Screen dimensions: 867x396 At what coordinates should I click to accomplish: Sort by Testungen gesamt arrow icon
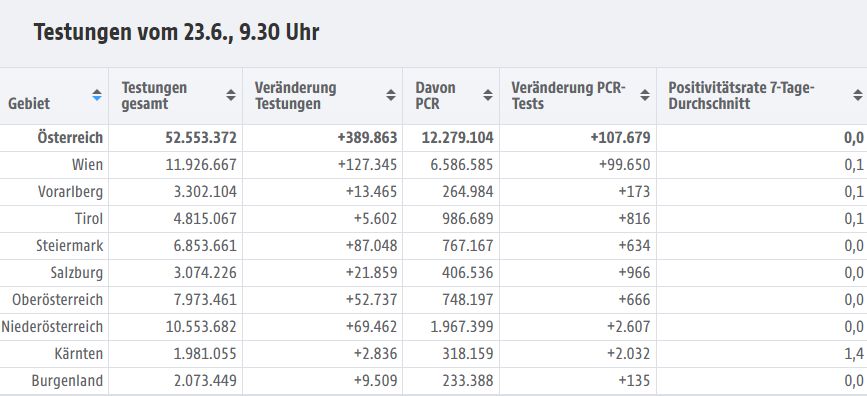231,95
